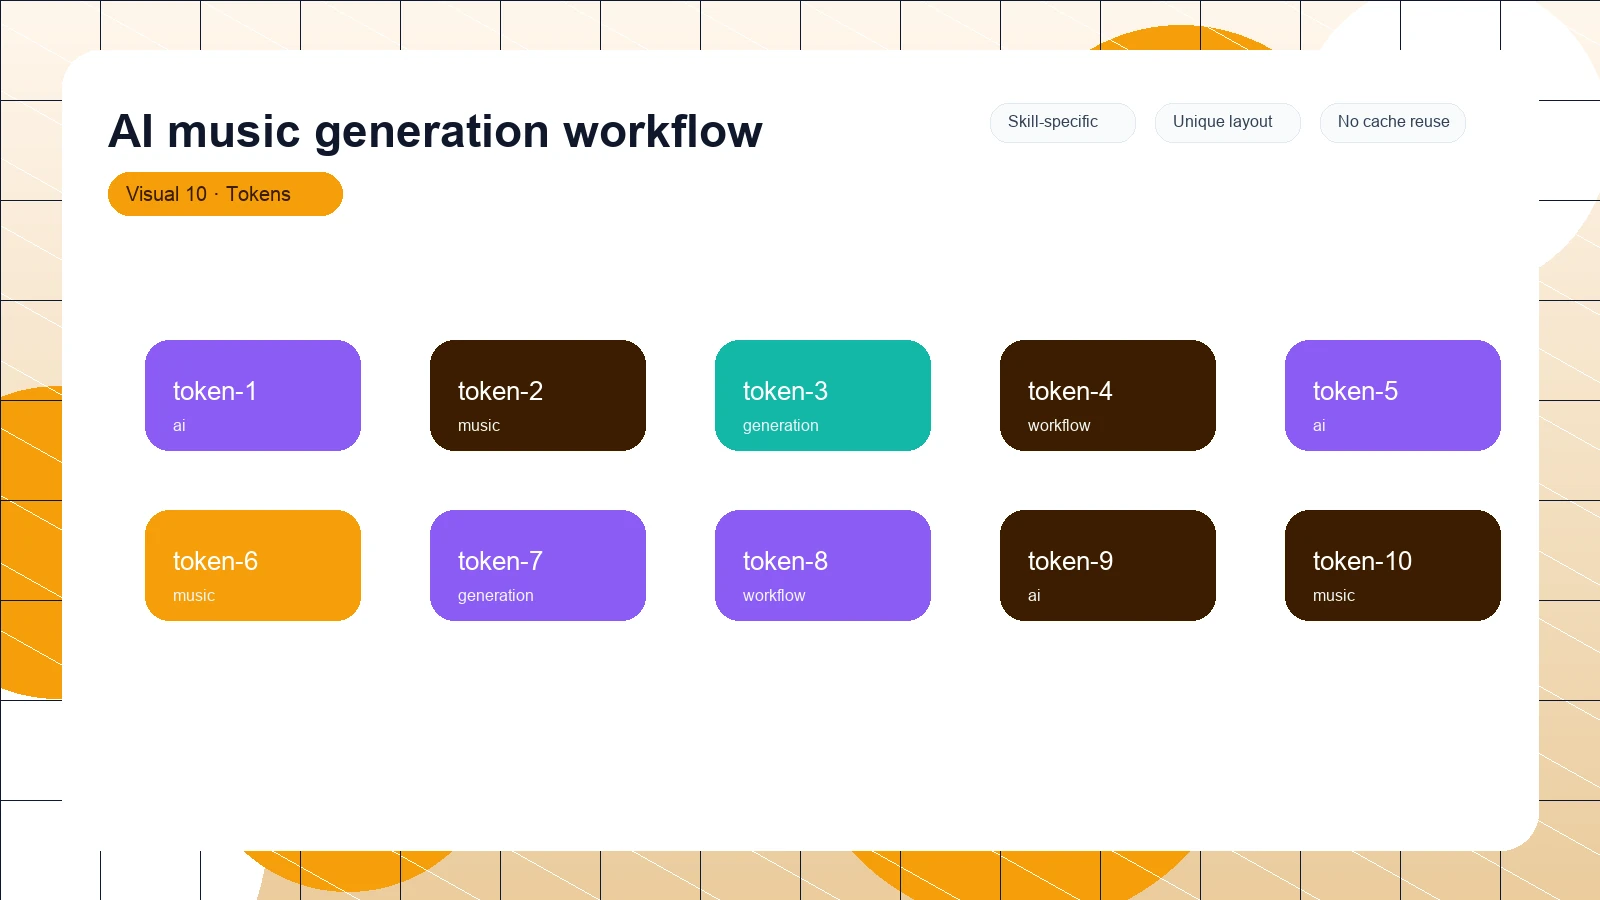Click the Unique layout tag

[1228, 122]
